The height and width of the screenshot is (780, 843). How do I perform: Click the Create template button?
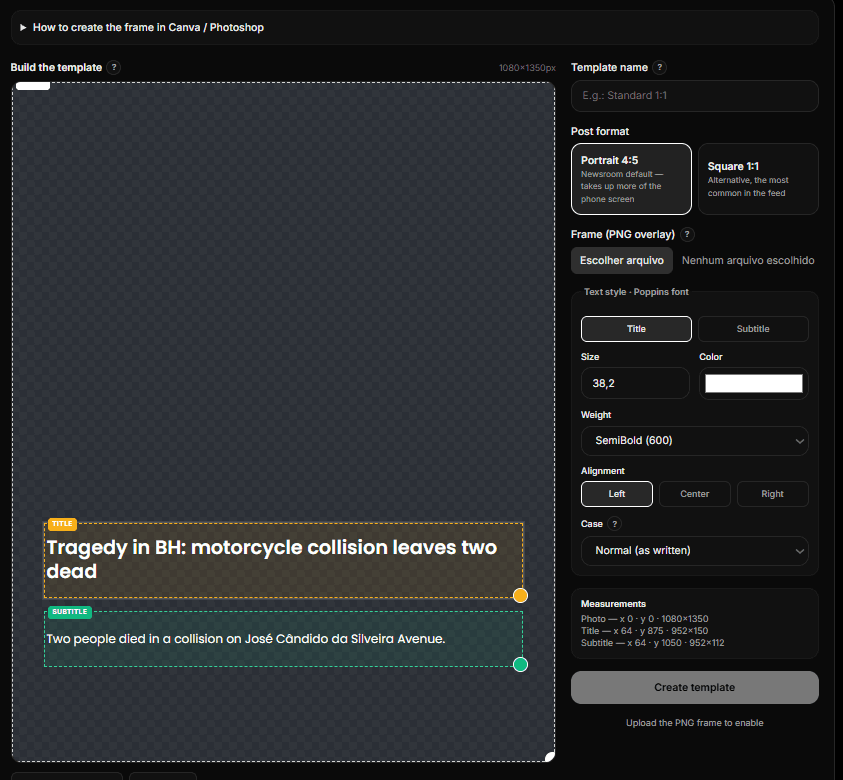tap(695, 688)
